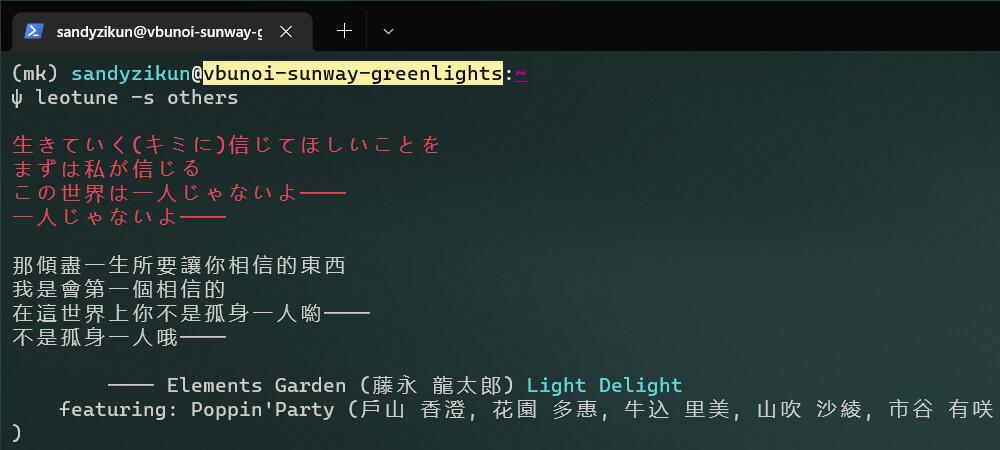
Task: Click the name 市谷 有咲
Action: click(941, 409)
